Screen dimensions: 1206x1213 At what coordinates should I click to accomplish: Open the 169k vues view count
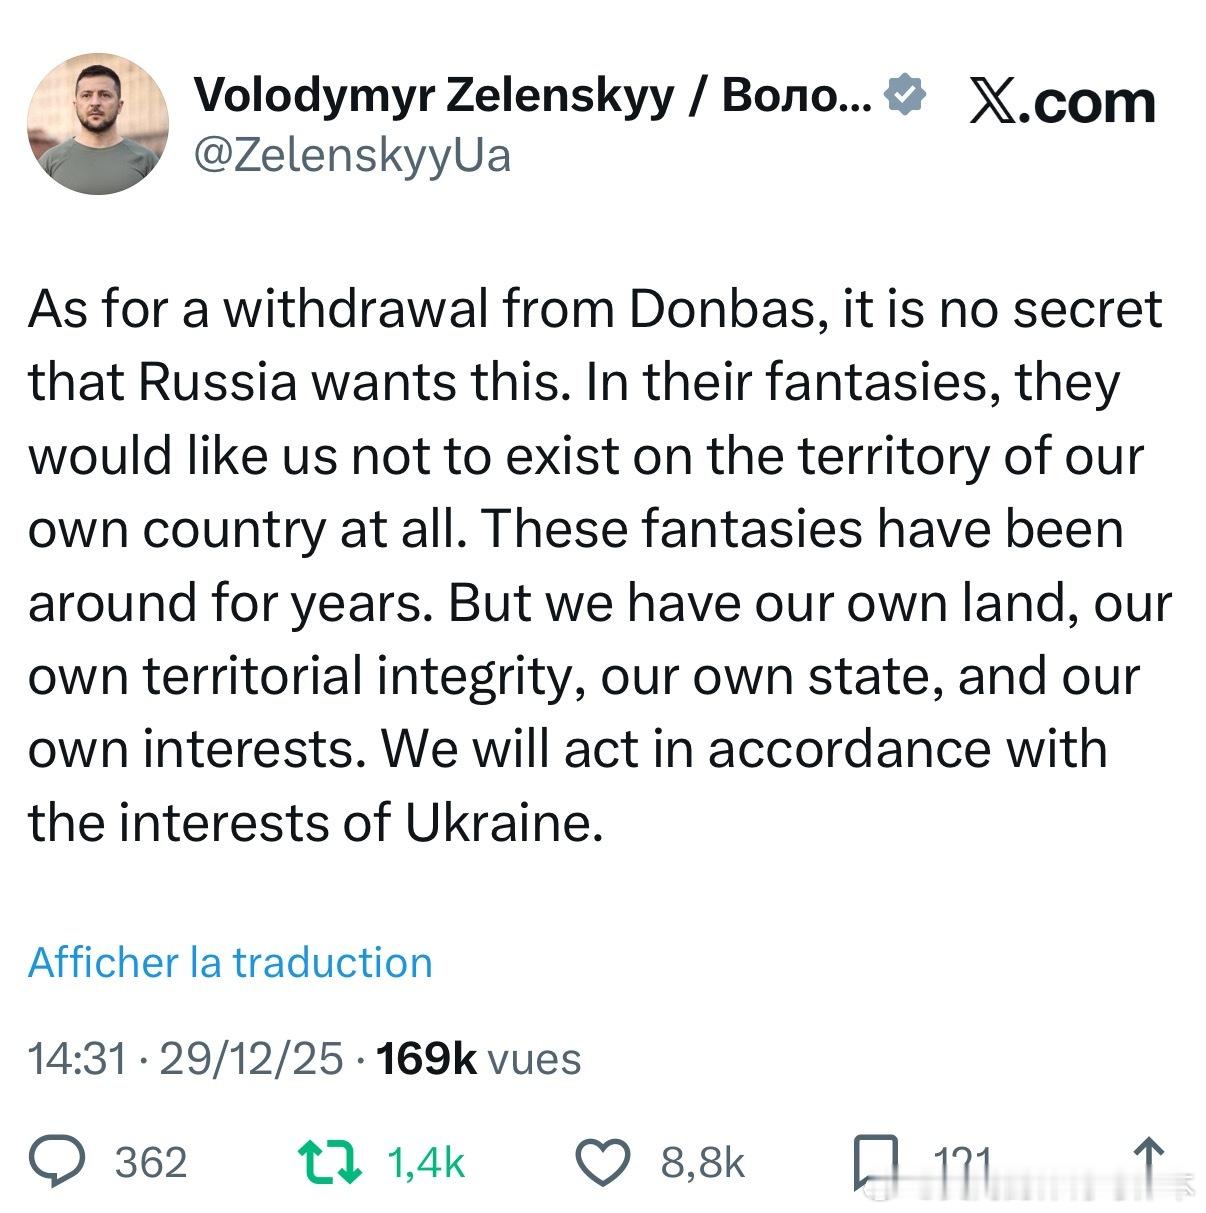[478, 1058]
